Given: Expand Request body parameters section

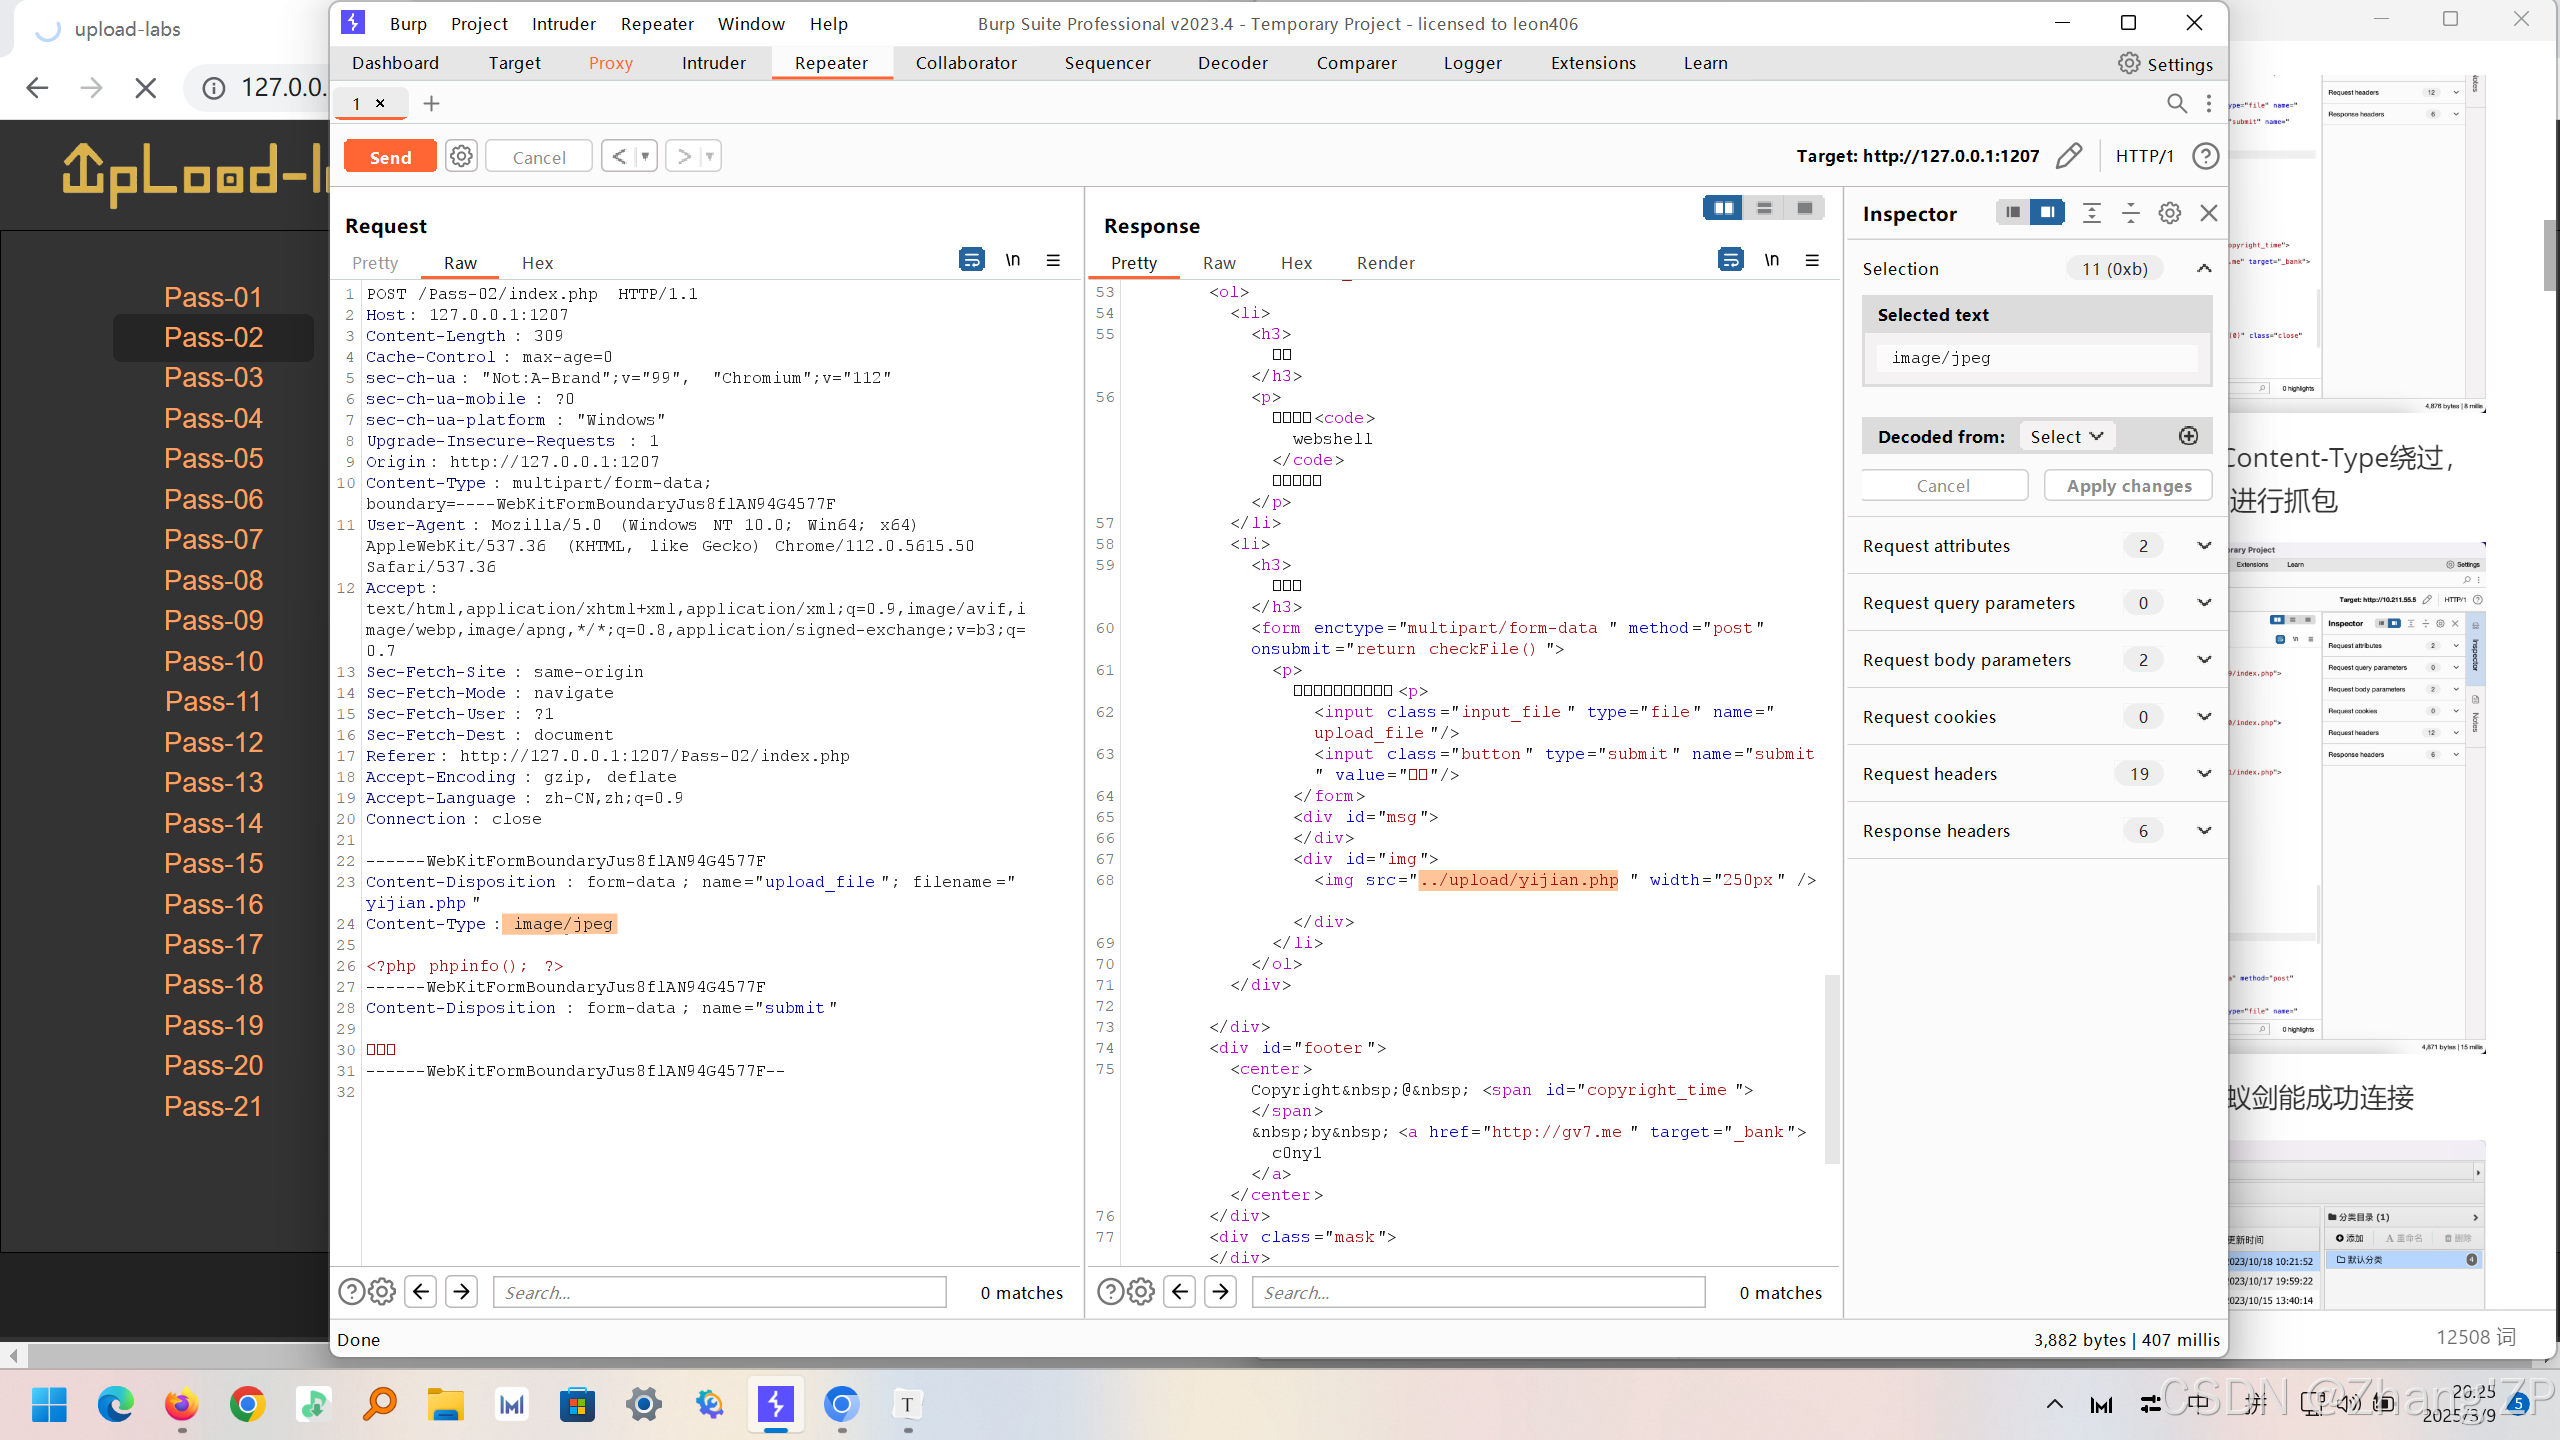Looking at the screenshot, I should pyautogui.click(x=2203, y=659).
